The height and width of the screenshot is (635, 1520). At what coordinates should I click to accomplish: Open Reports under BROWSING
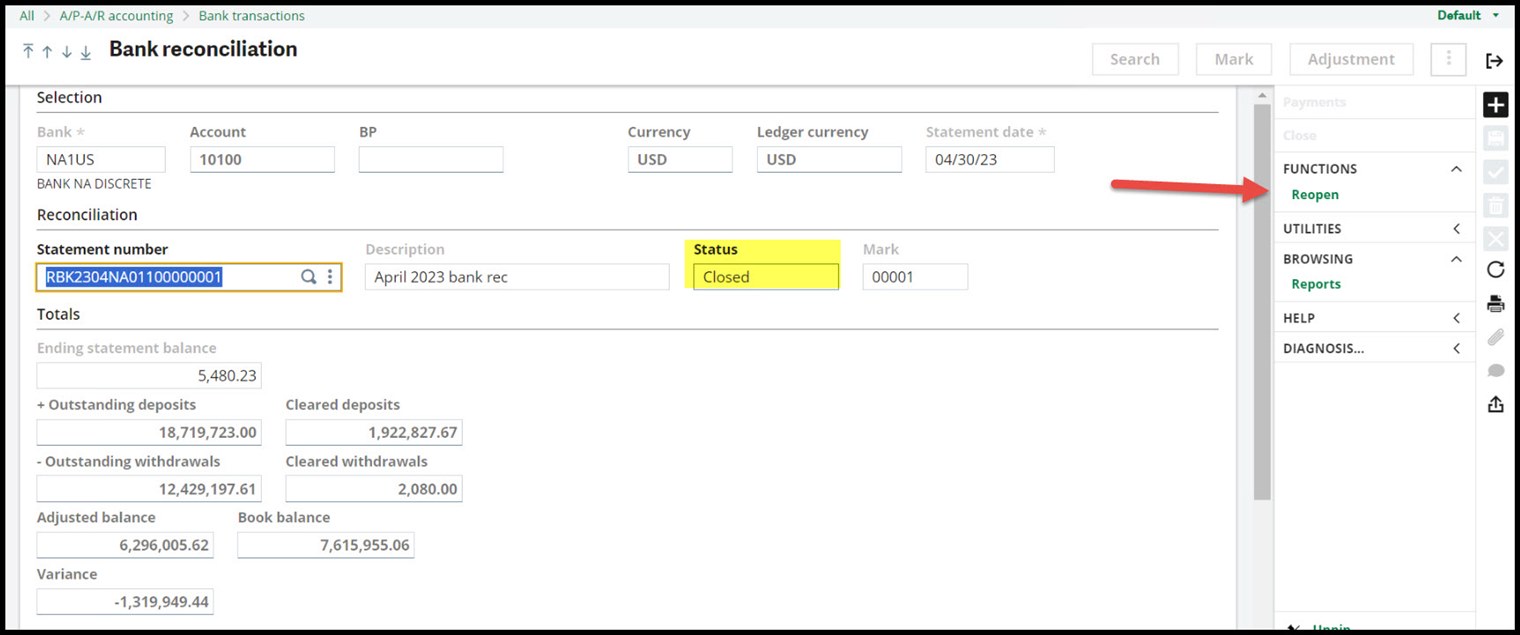point(1315,284)
